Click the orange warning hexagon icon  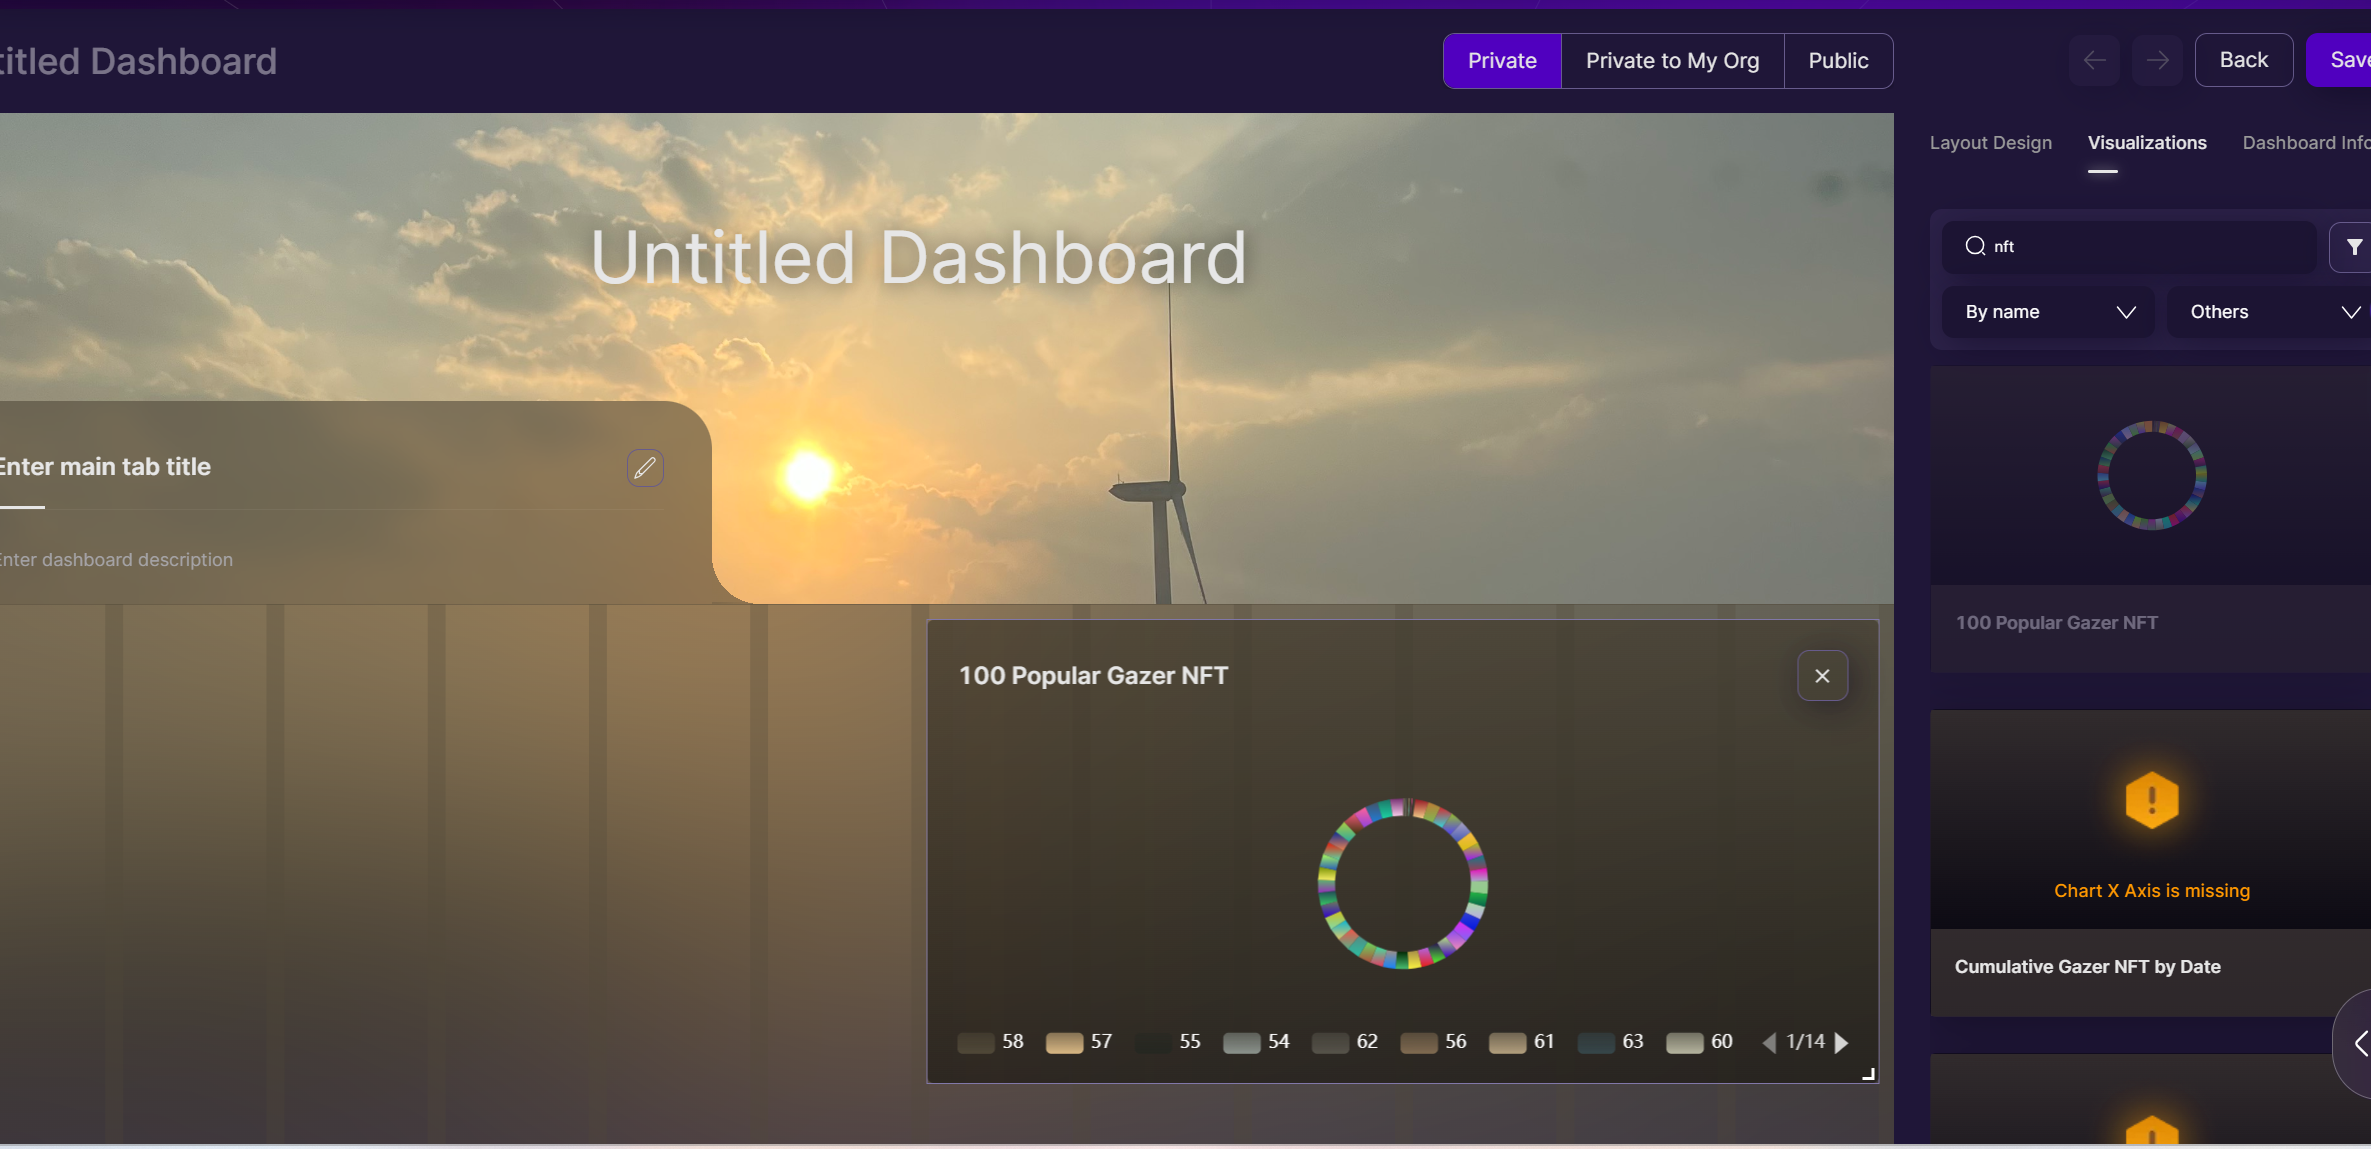[2152, 800]
